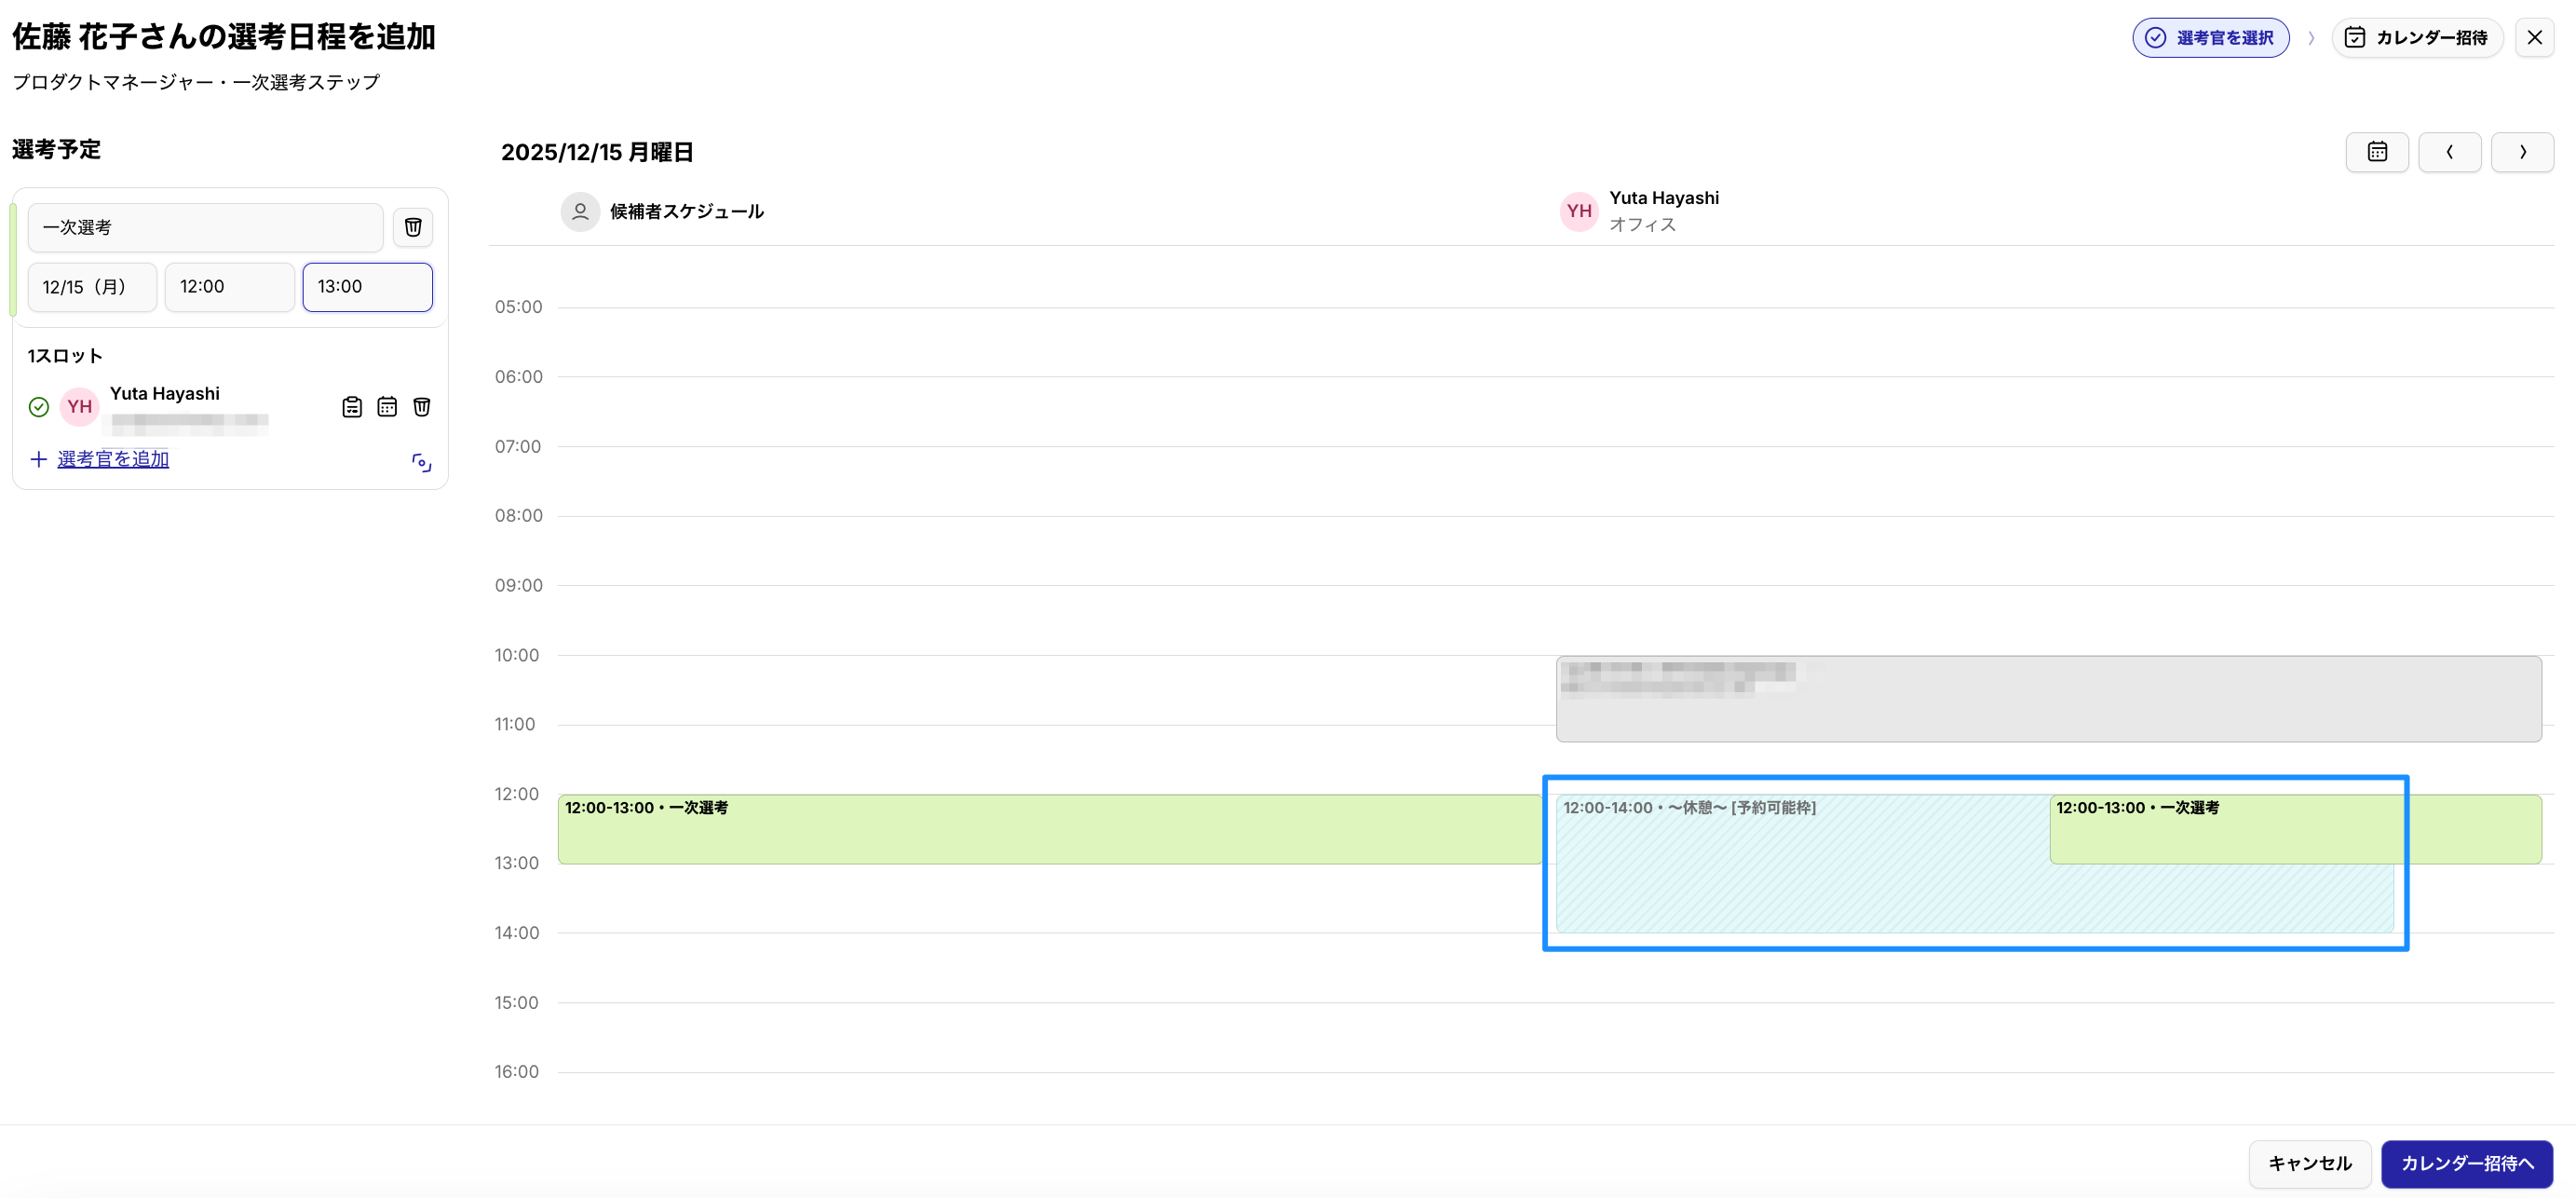Click the 選考官を追加 link

coord(113,459)
